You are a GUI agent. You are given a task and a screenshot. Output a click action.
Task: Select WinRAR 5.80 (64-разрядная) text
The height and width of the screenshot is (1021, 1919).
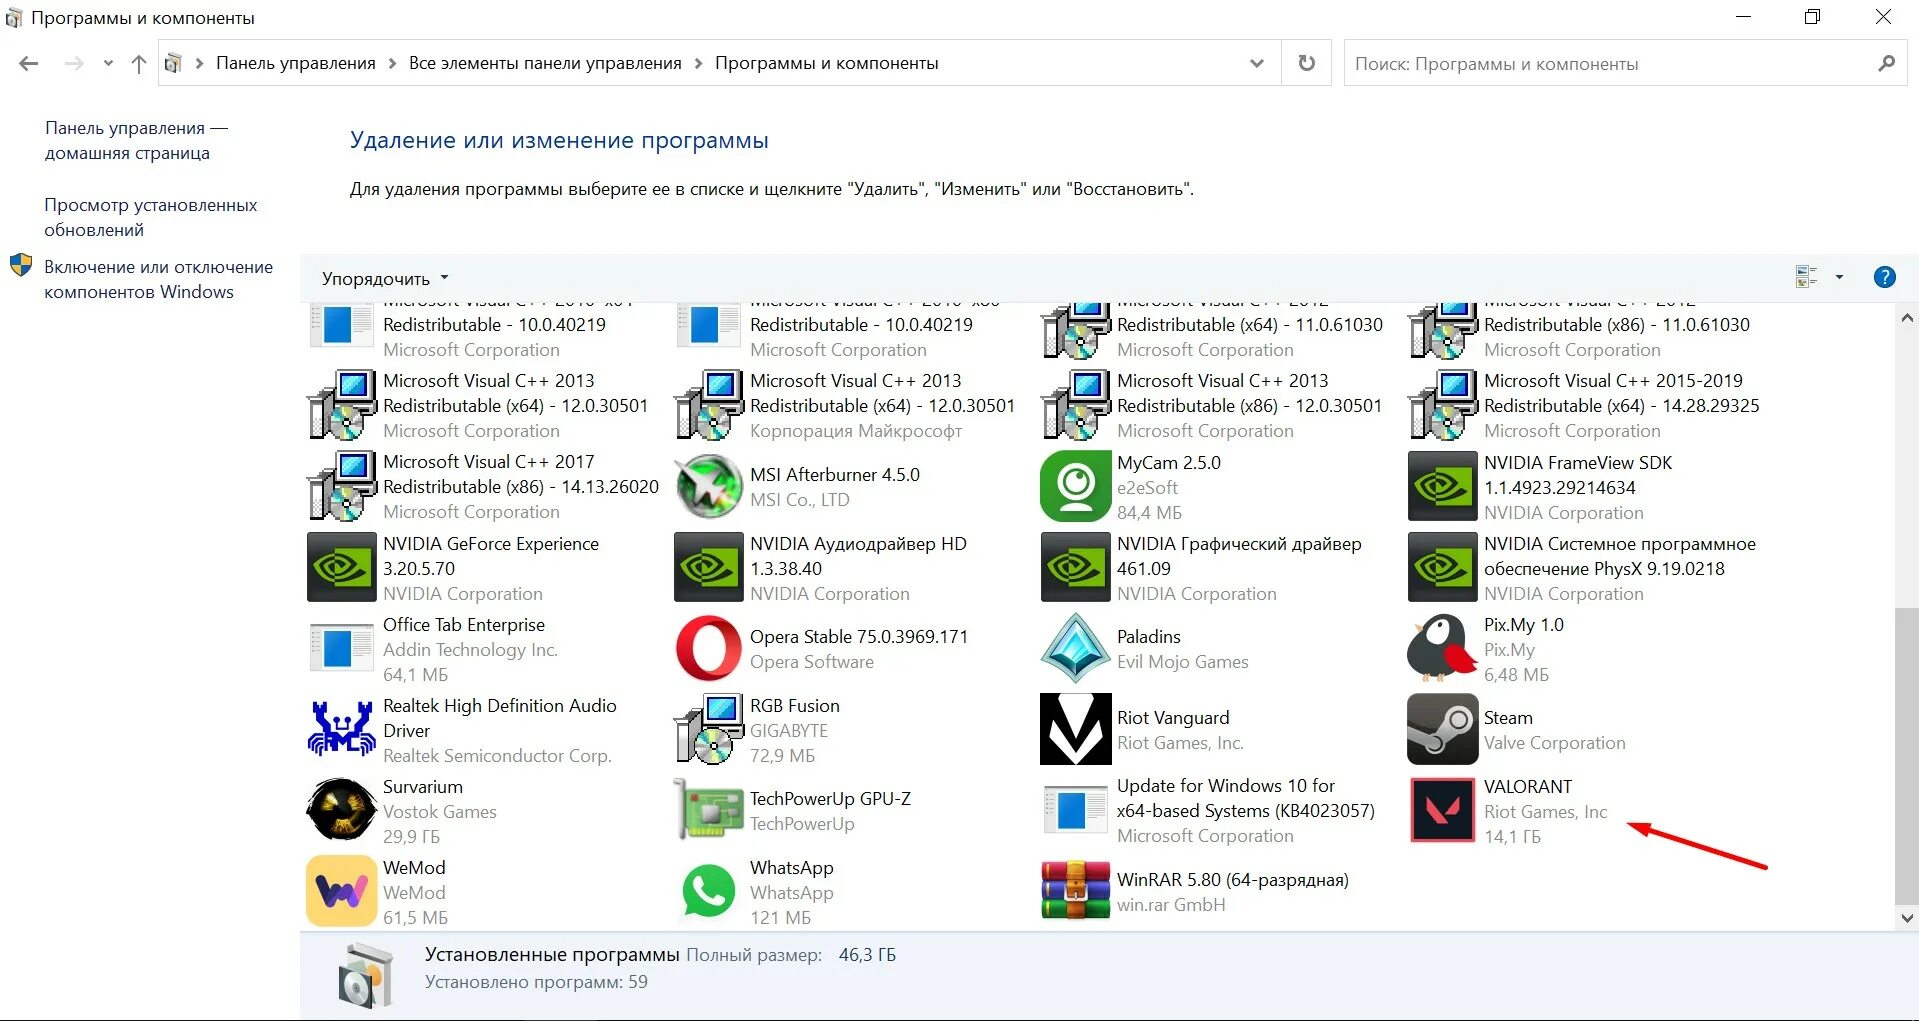click(1232, 879)
